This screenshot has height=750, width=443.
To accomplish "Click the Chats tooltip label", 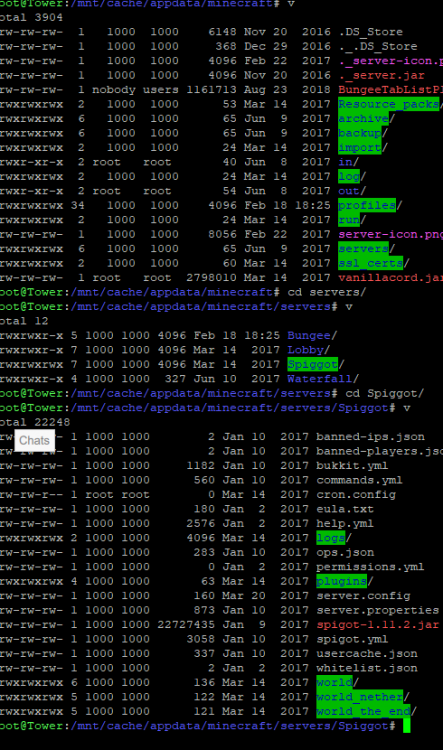I will click(34, 440).
